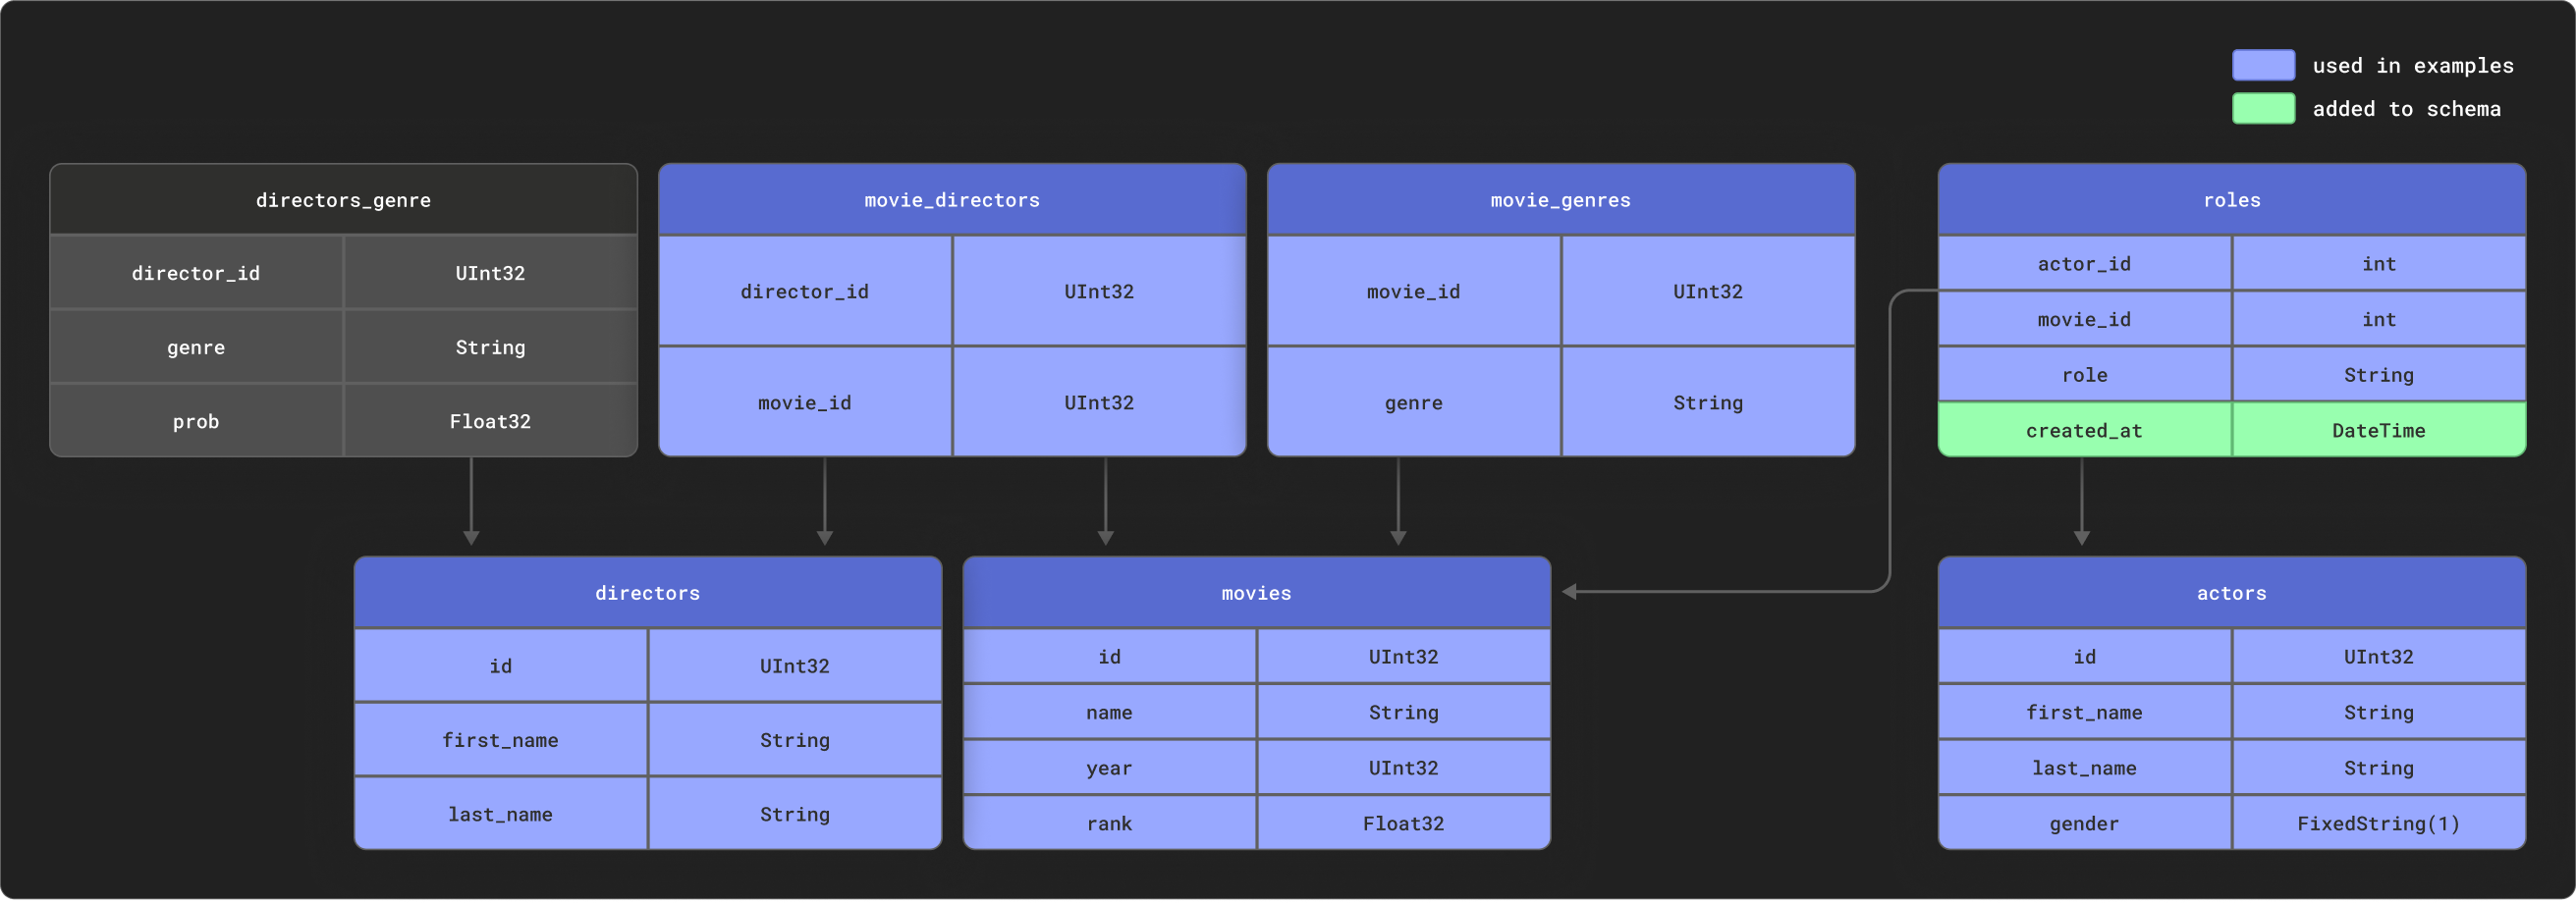
Task: Select the rank Float32 row in movies
Action: click(x=1255, y=822)
